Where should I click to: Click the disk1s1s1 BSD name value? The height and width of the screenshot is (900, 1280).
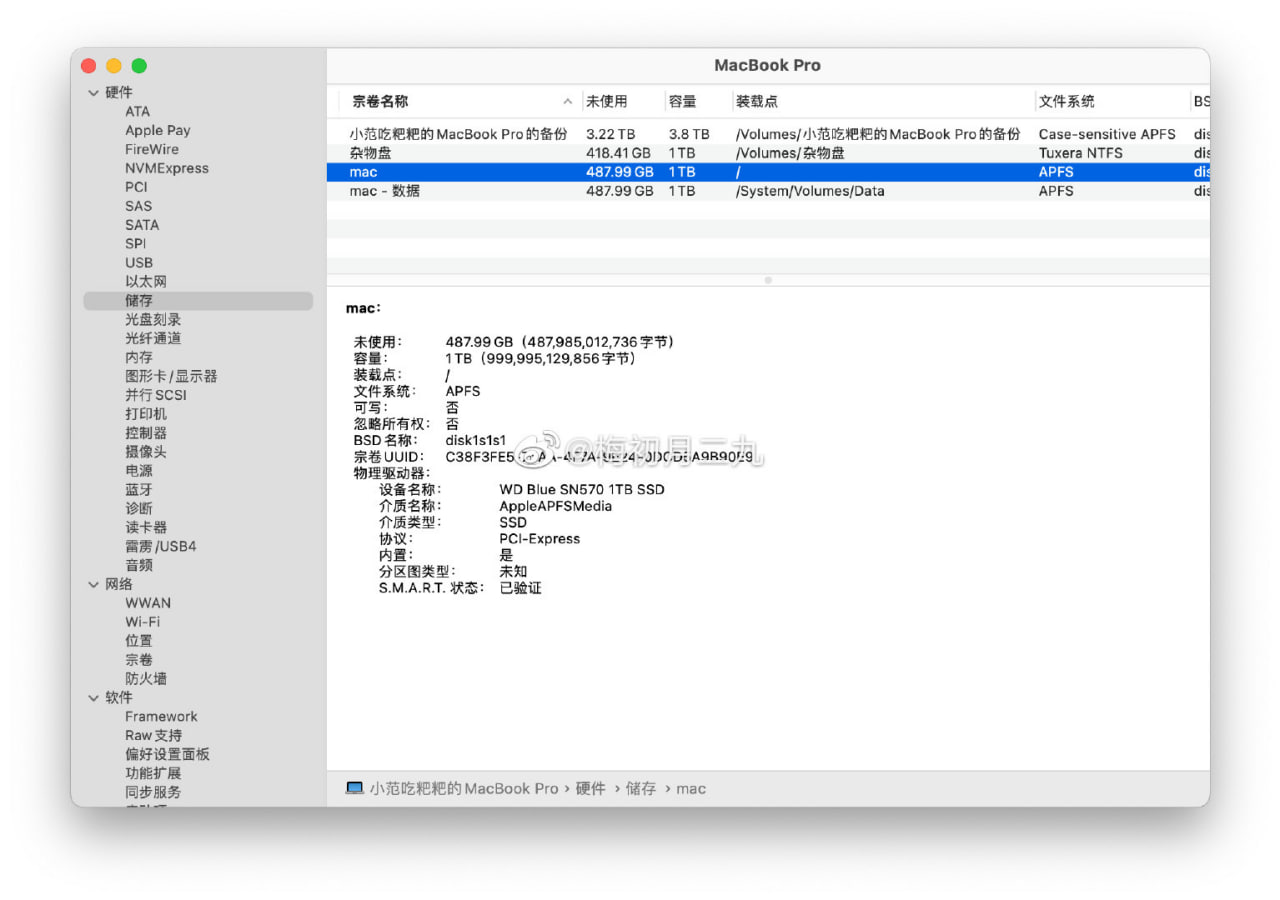click(x=476, y=440)
